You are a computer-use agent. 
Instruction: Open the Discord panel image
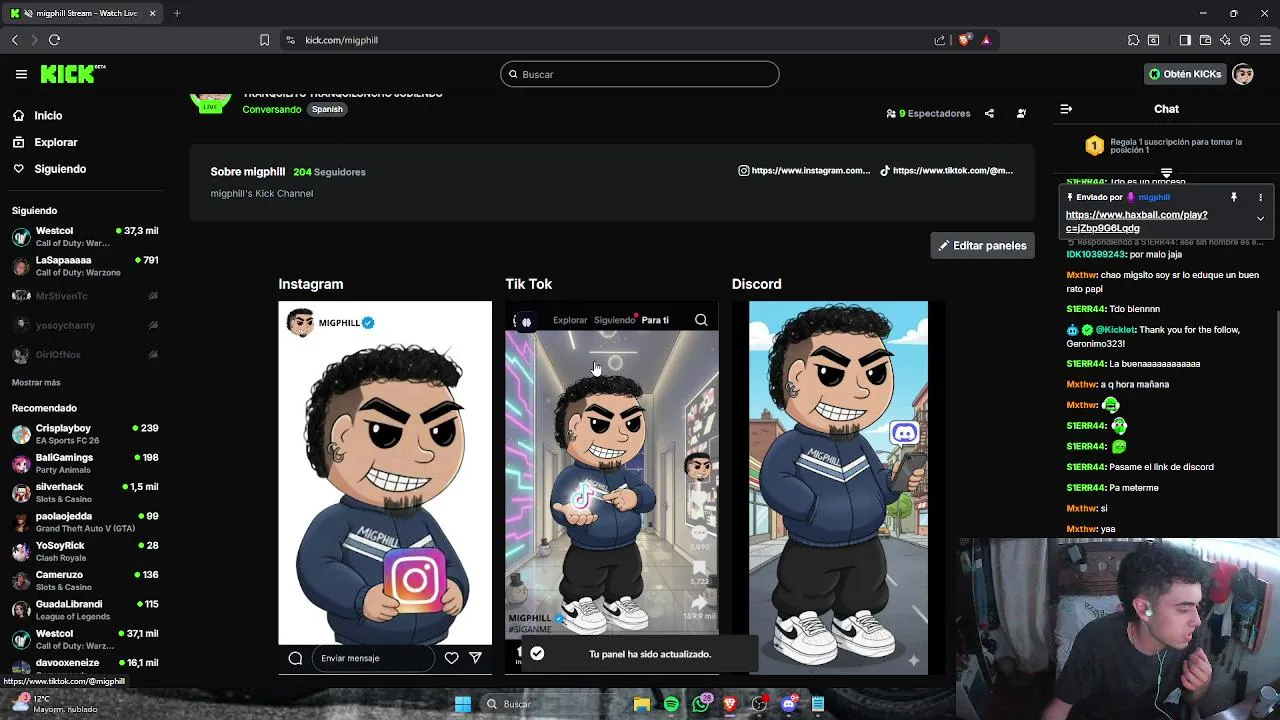pyautogui.click(x=838, y=488)
